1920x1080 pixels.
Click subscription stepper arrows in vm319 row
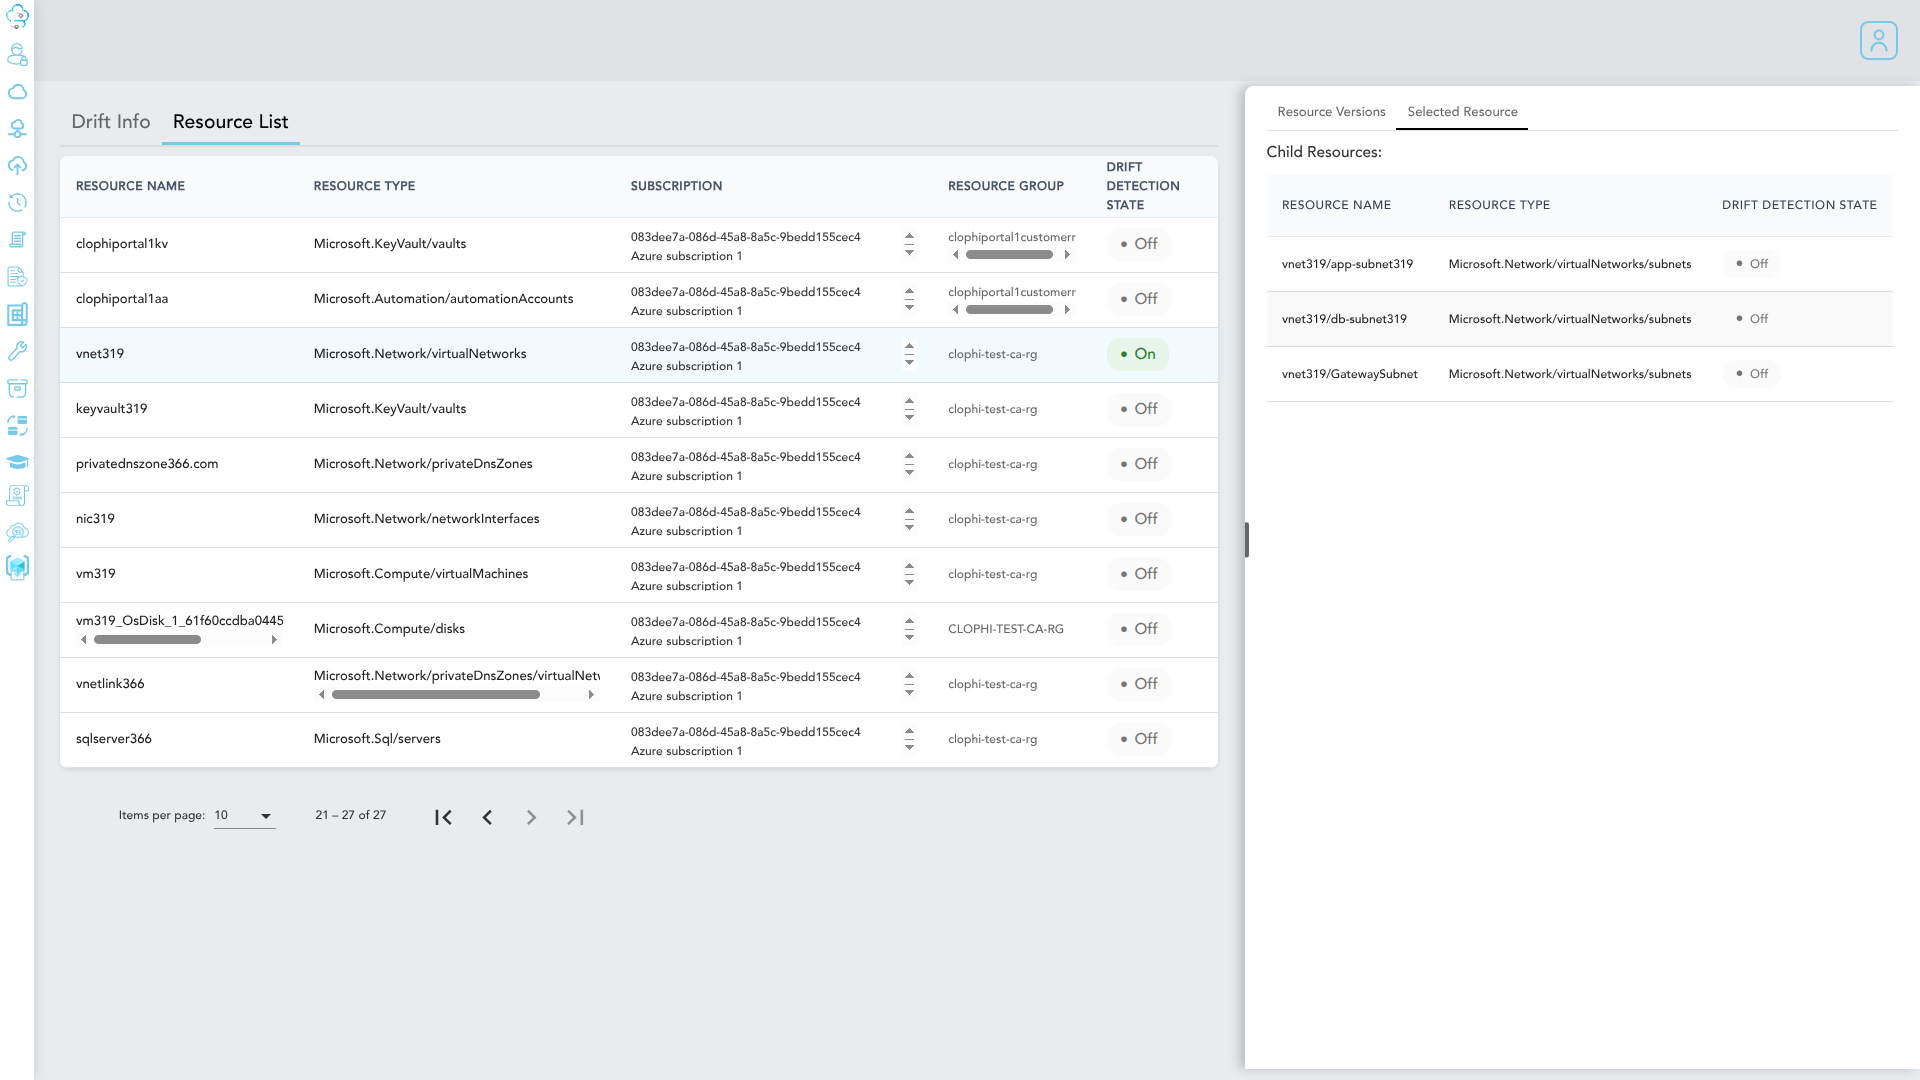click(x=909, y=574)
